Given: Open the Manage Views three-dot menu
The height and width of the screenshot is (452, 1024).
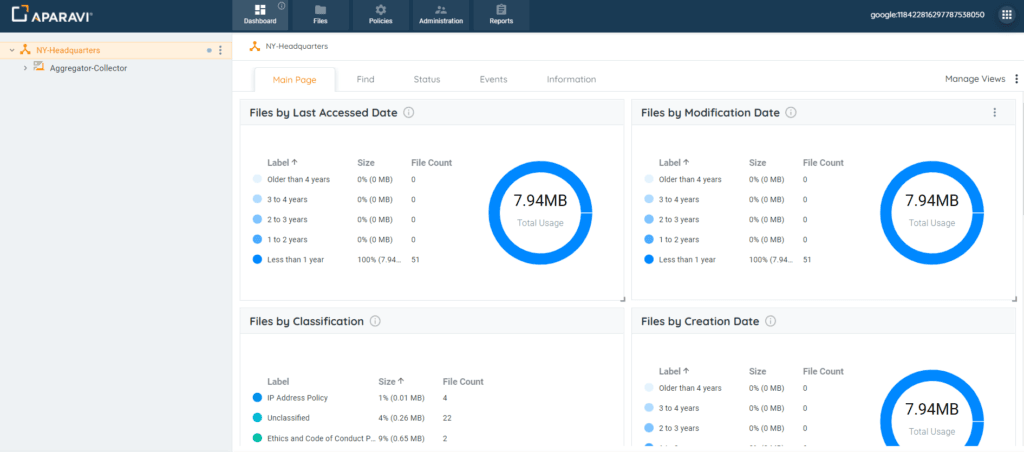Looking at the screenshot, I should tap(1016, 79).
